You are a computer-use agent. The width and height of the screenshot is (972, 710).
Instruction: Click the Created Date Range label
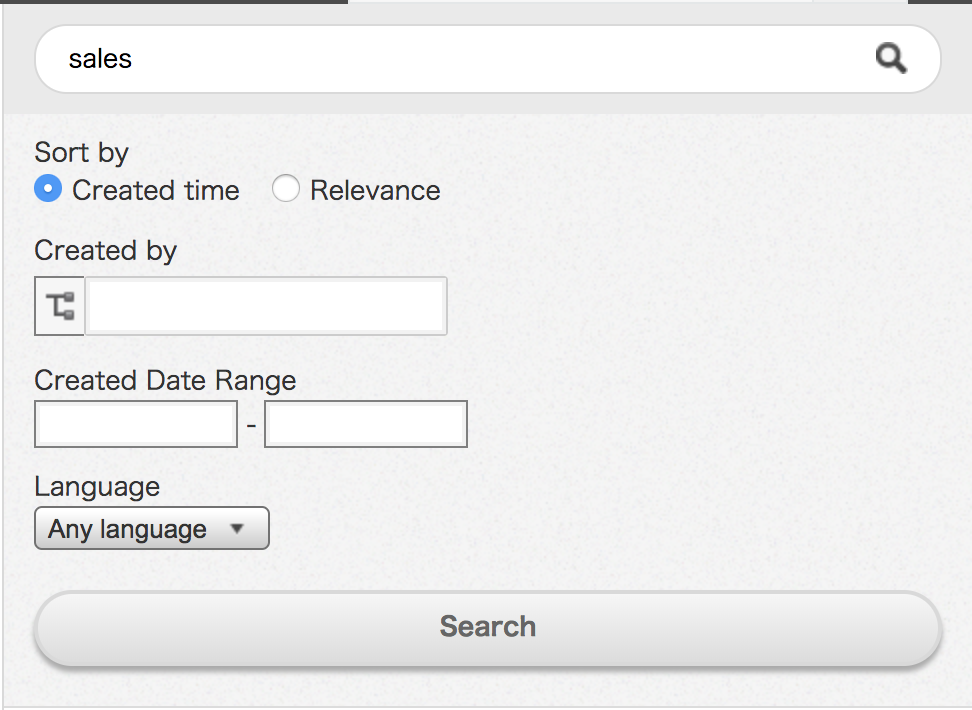tap(165, 380)
